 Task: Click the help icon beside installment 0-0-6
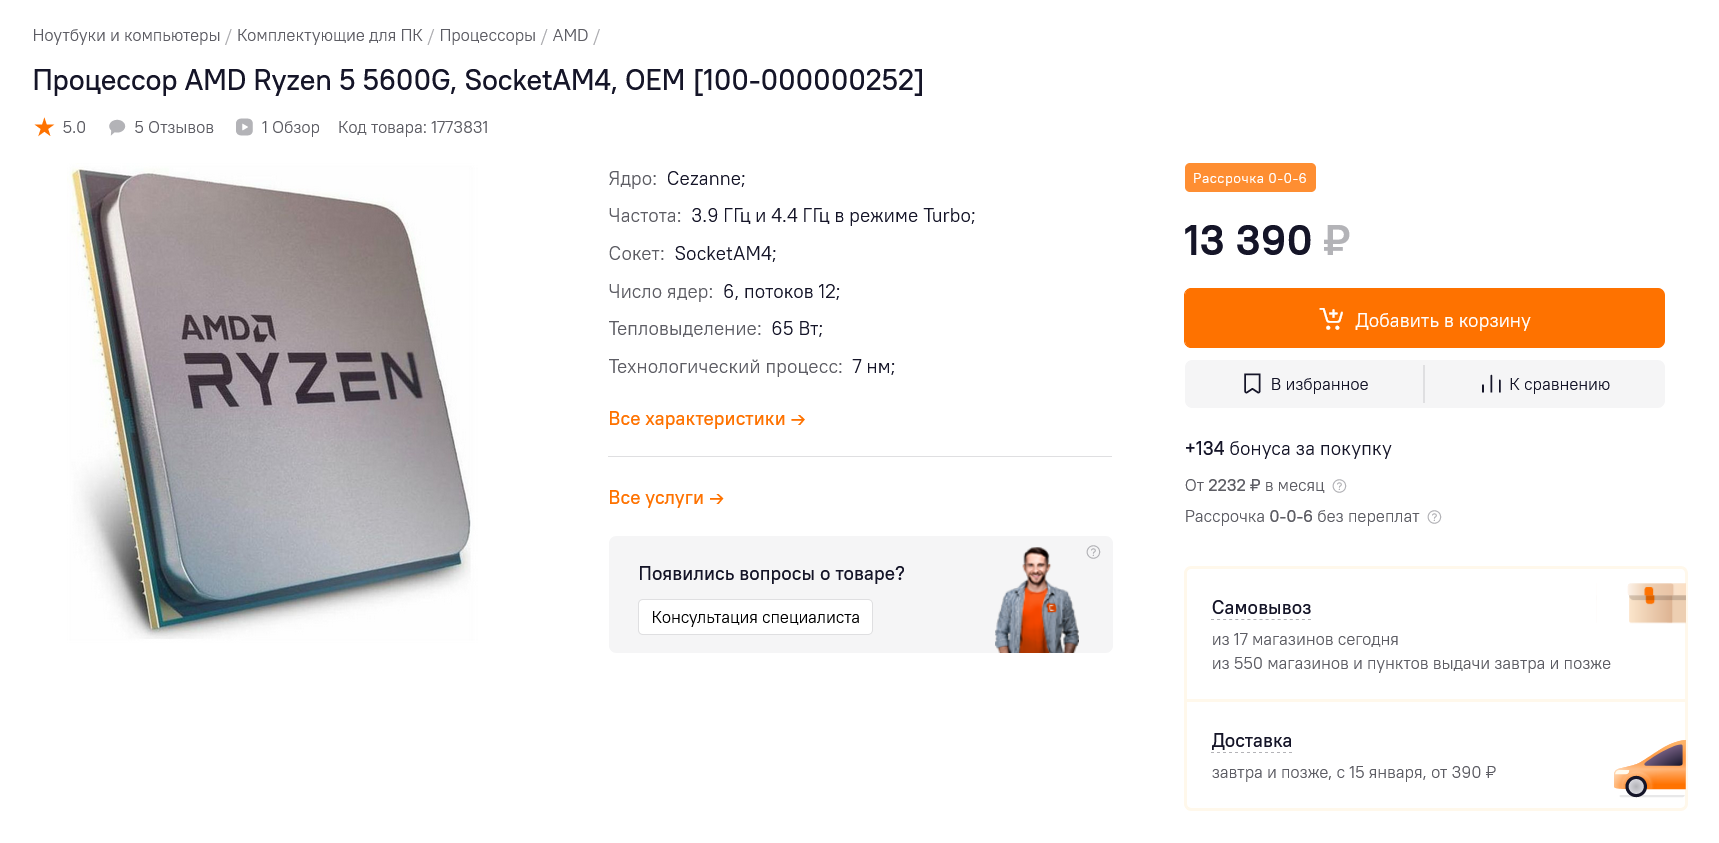(x=1434, y=517)
